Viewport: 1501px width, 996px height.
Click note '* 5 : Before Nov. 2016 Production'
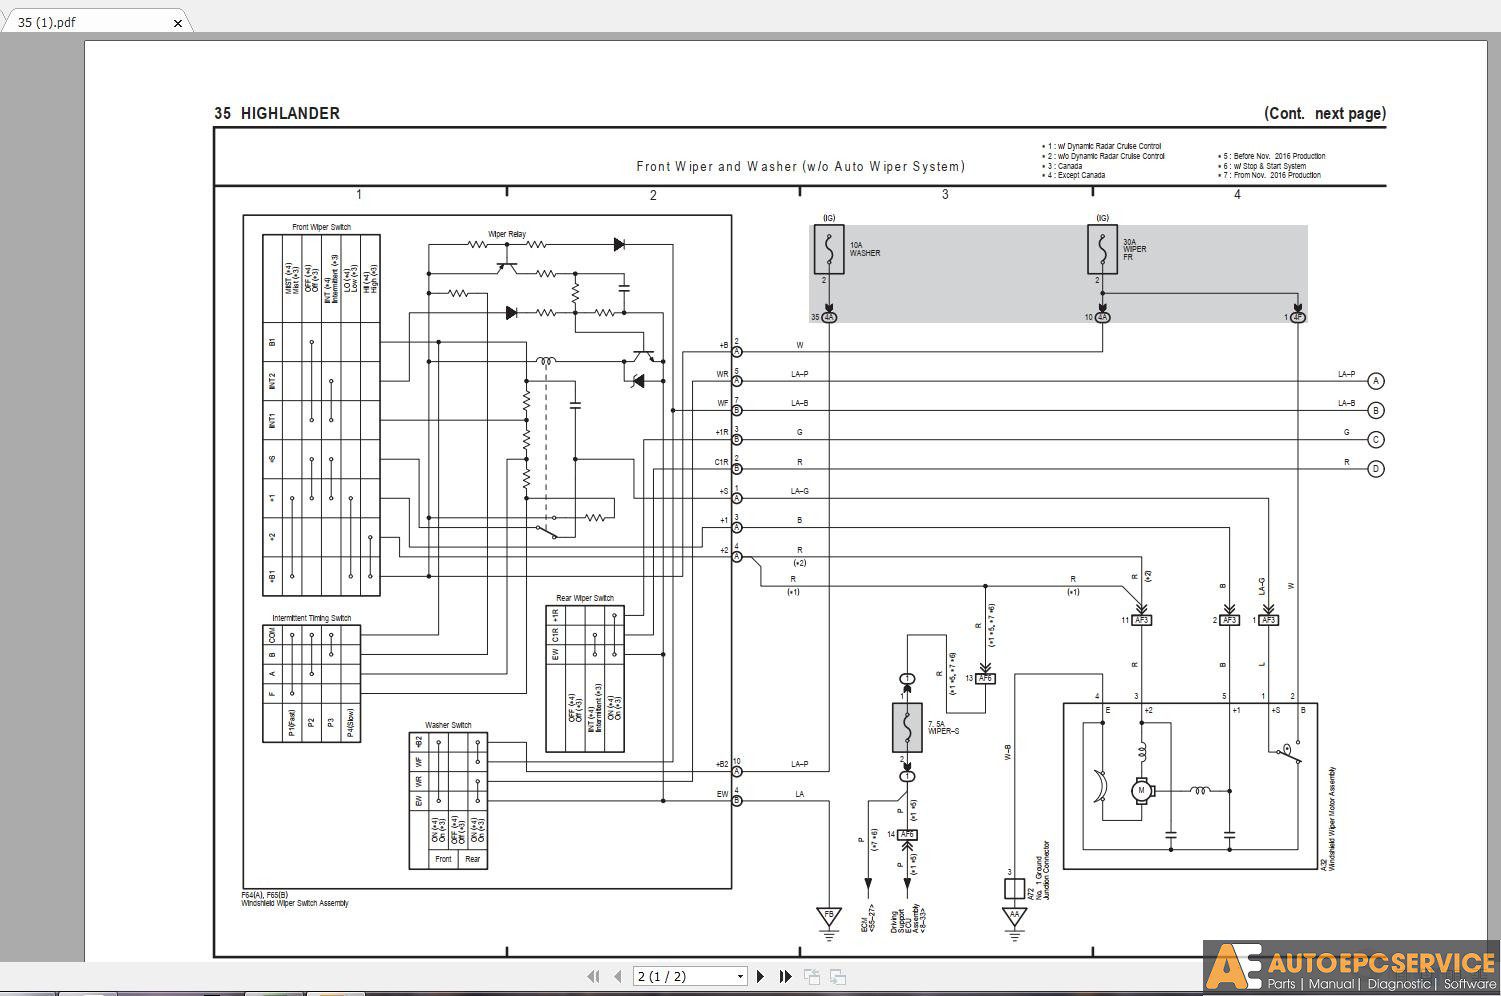pos(1272,156)
